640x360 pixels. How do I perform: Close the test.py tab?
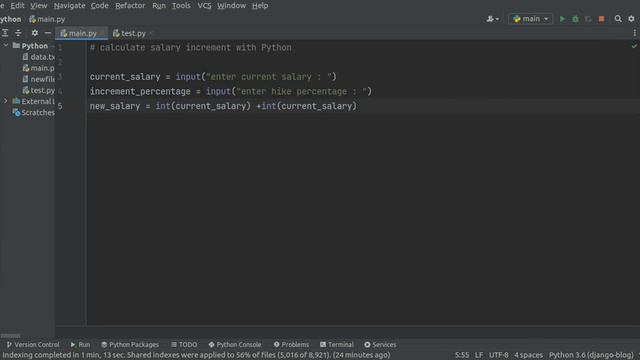(151, 33)
